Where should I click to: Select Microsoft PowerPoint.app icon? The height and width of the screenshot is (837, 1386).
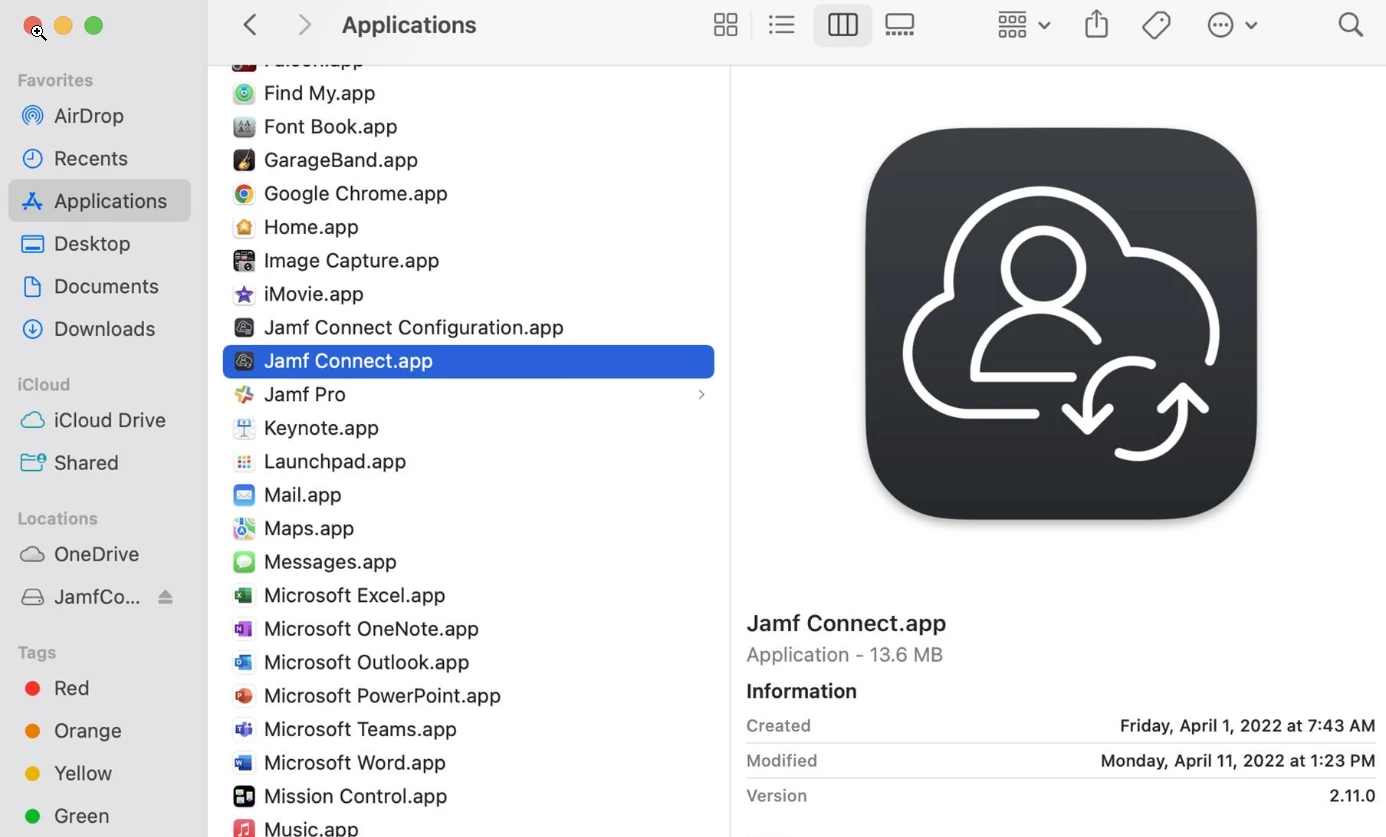[x=244, y=696]
